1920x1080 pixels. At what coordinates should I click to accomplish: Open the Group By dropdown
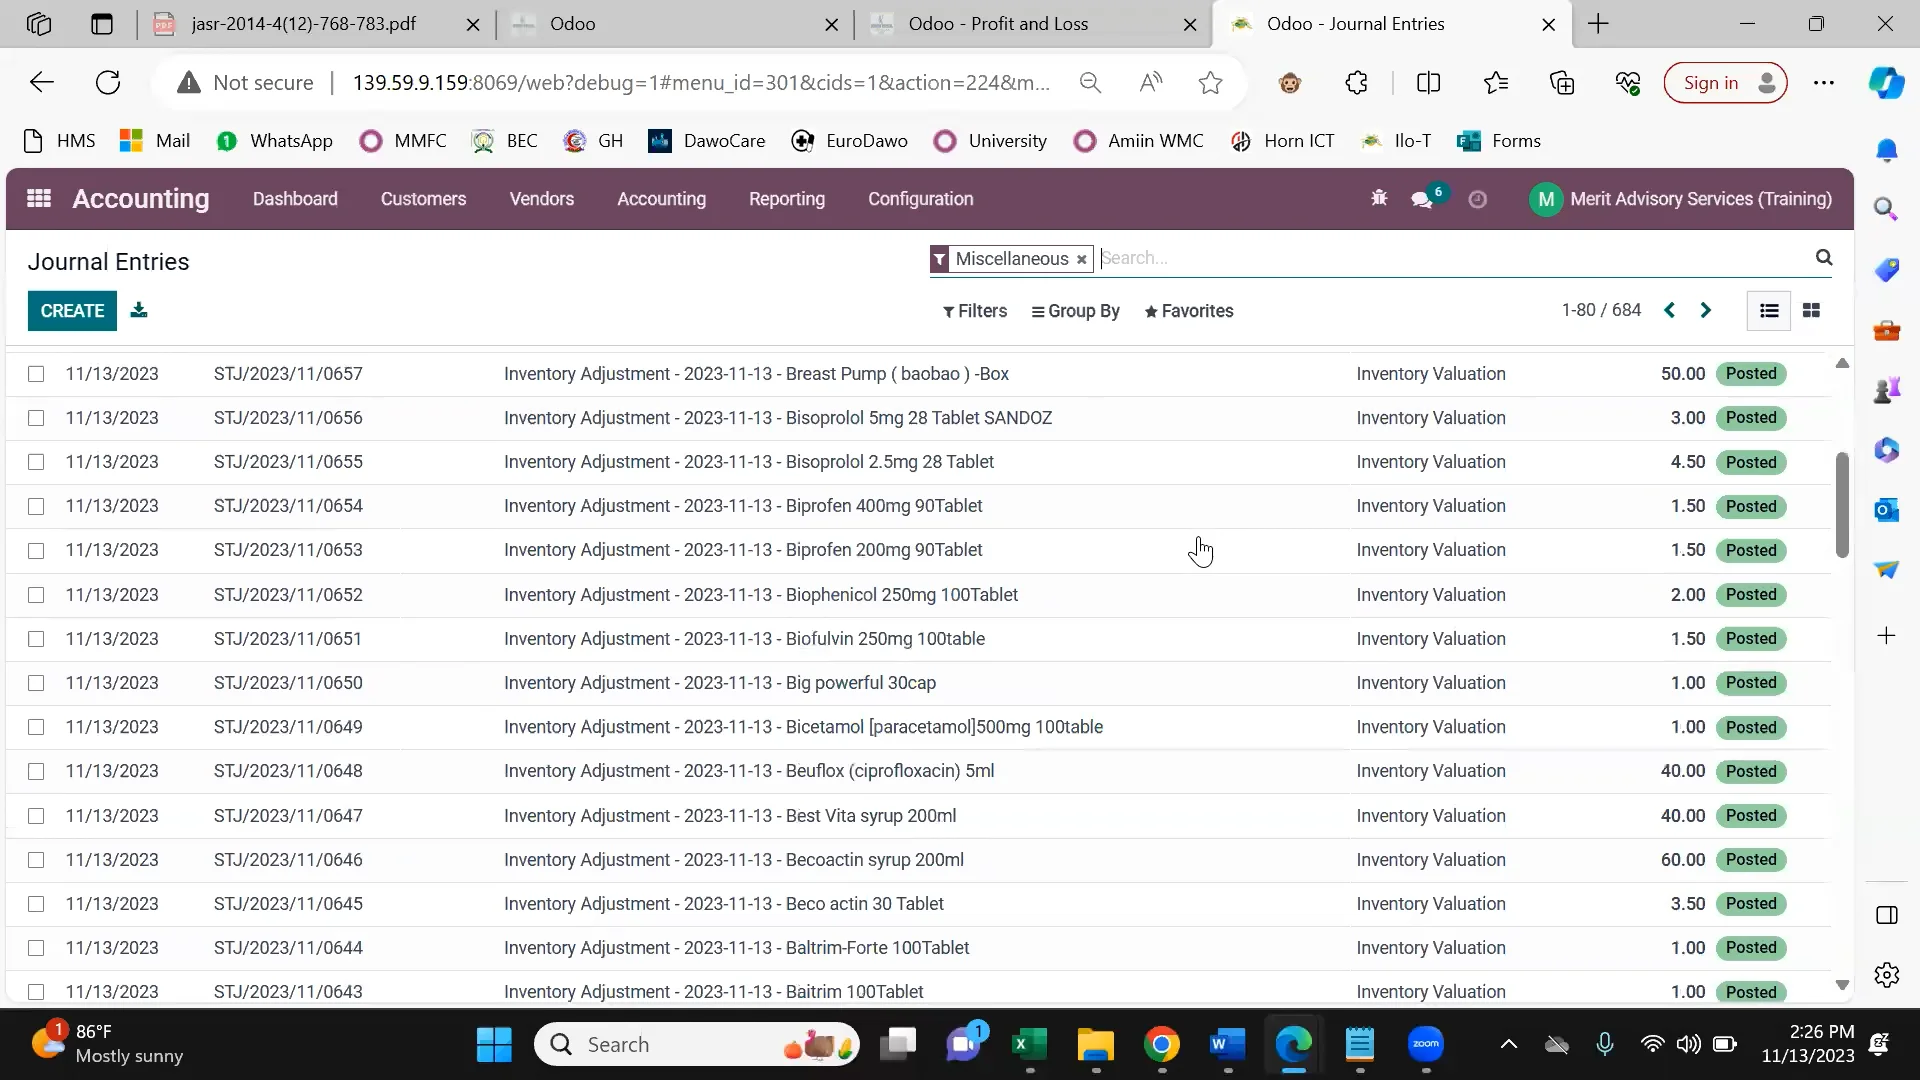pyautogui.click(x=1076, y=311)
